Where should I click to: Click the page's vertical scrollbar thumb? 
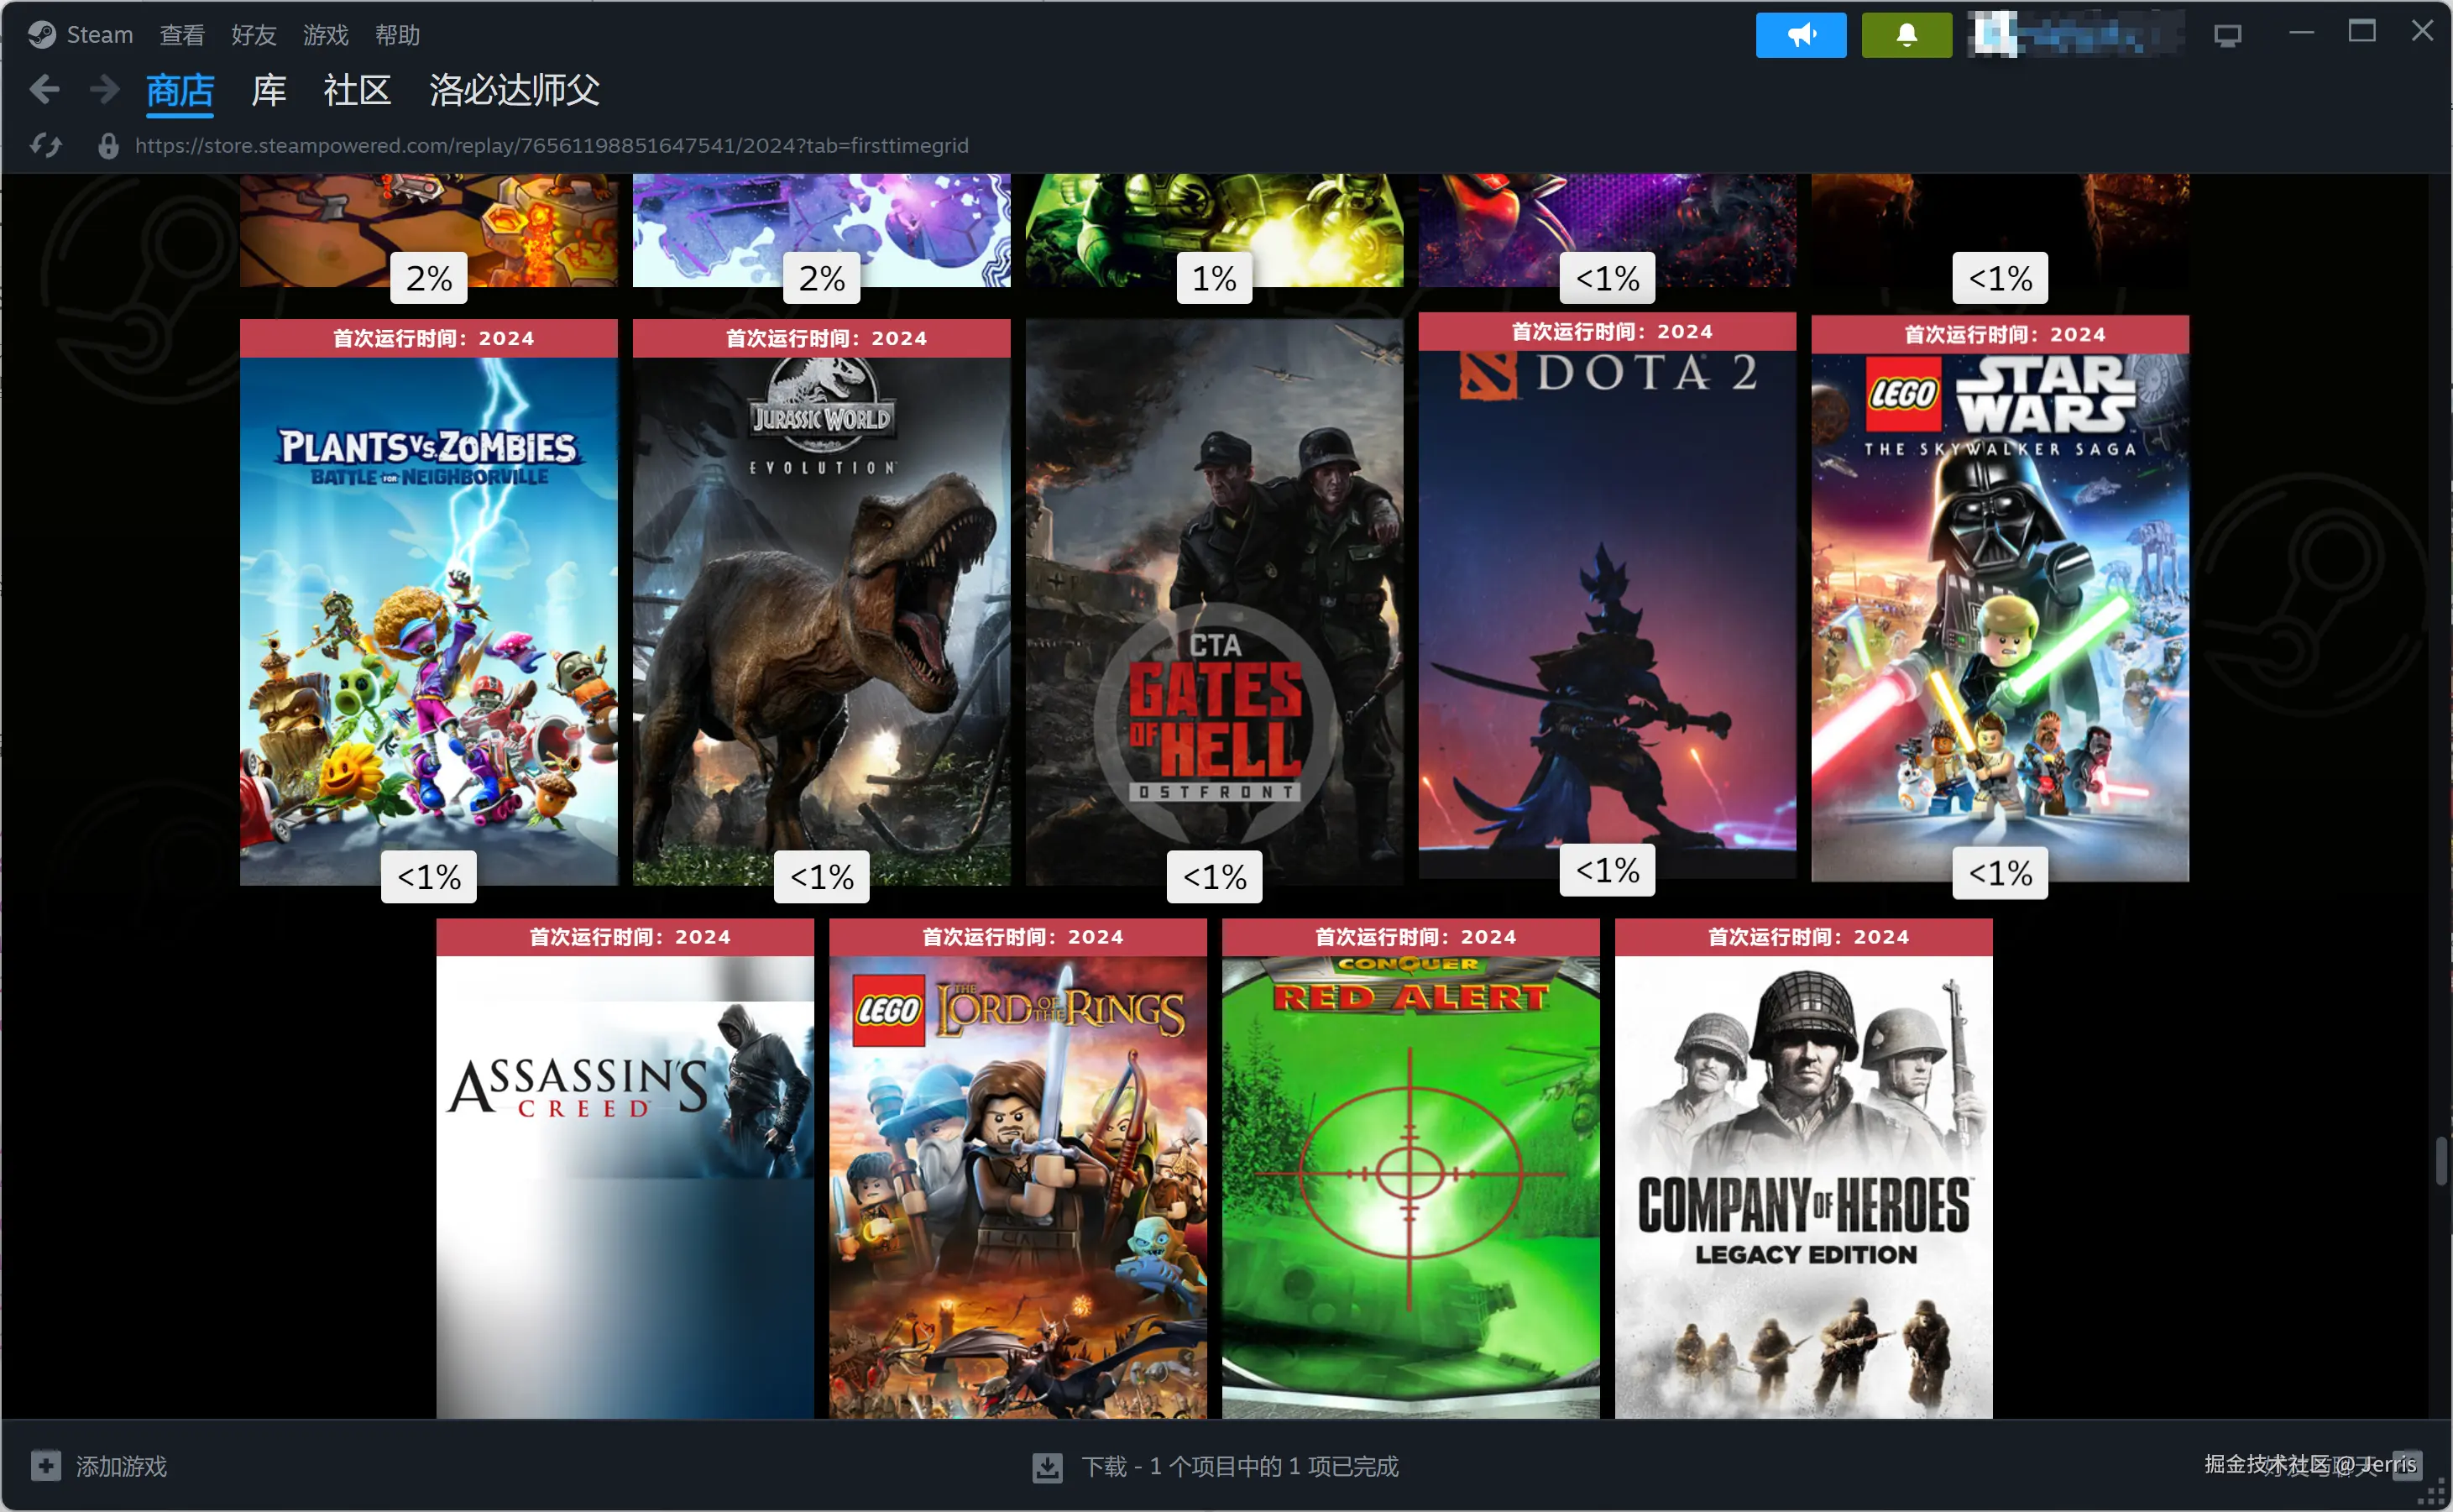(x=2441, y=1160)
